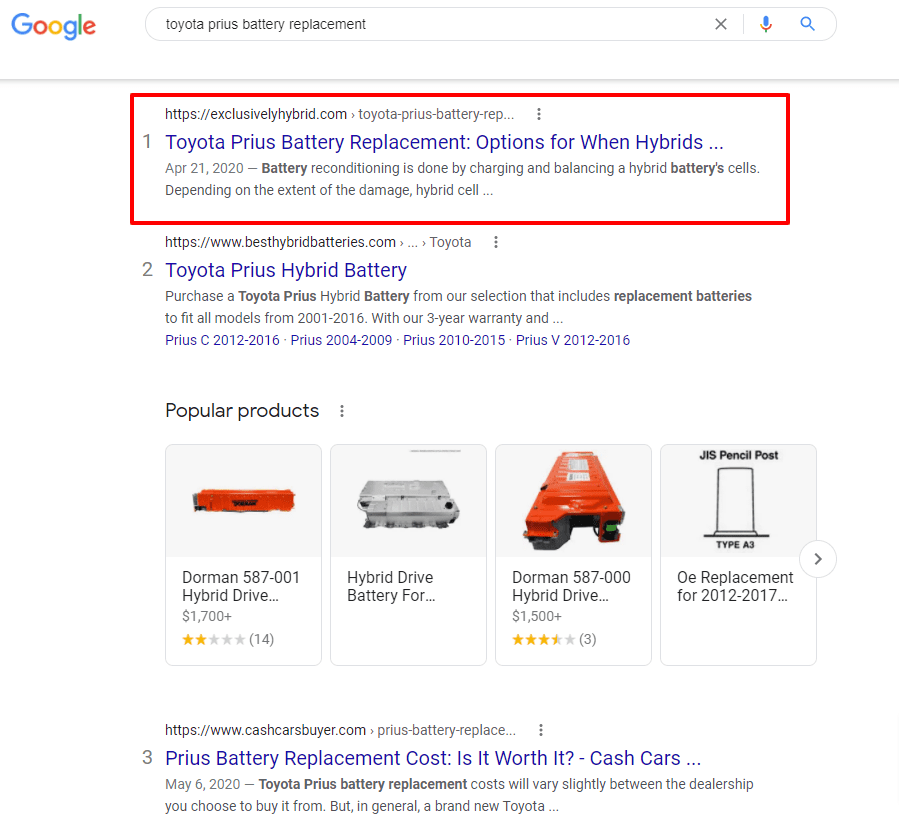Open options menu beside Popular products
Image resolution: width=899 pixels, height=822 pixels.
[342, 411]
